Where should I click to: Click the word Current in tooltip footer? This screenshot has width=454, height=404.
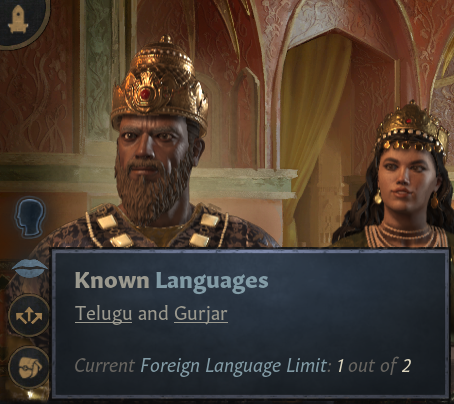105,366
